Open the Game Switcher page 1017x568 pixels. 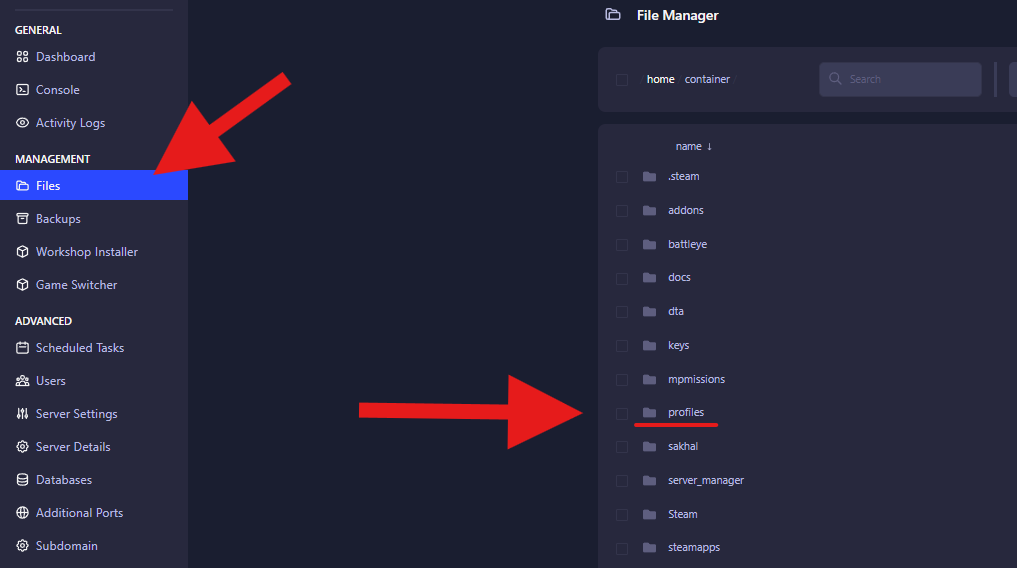click(x=76, y=285)
